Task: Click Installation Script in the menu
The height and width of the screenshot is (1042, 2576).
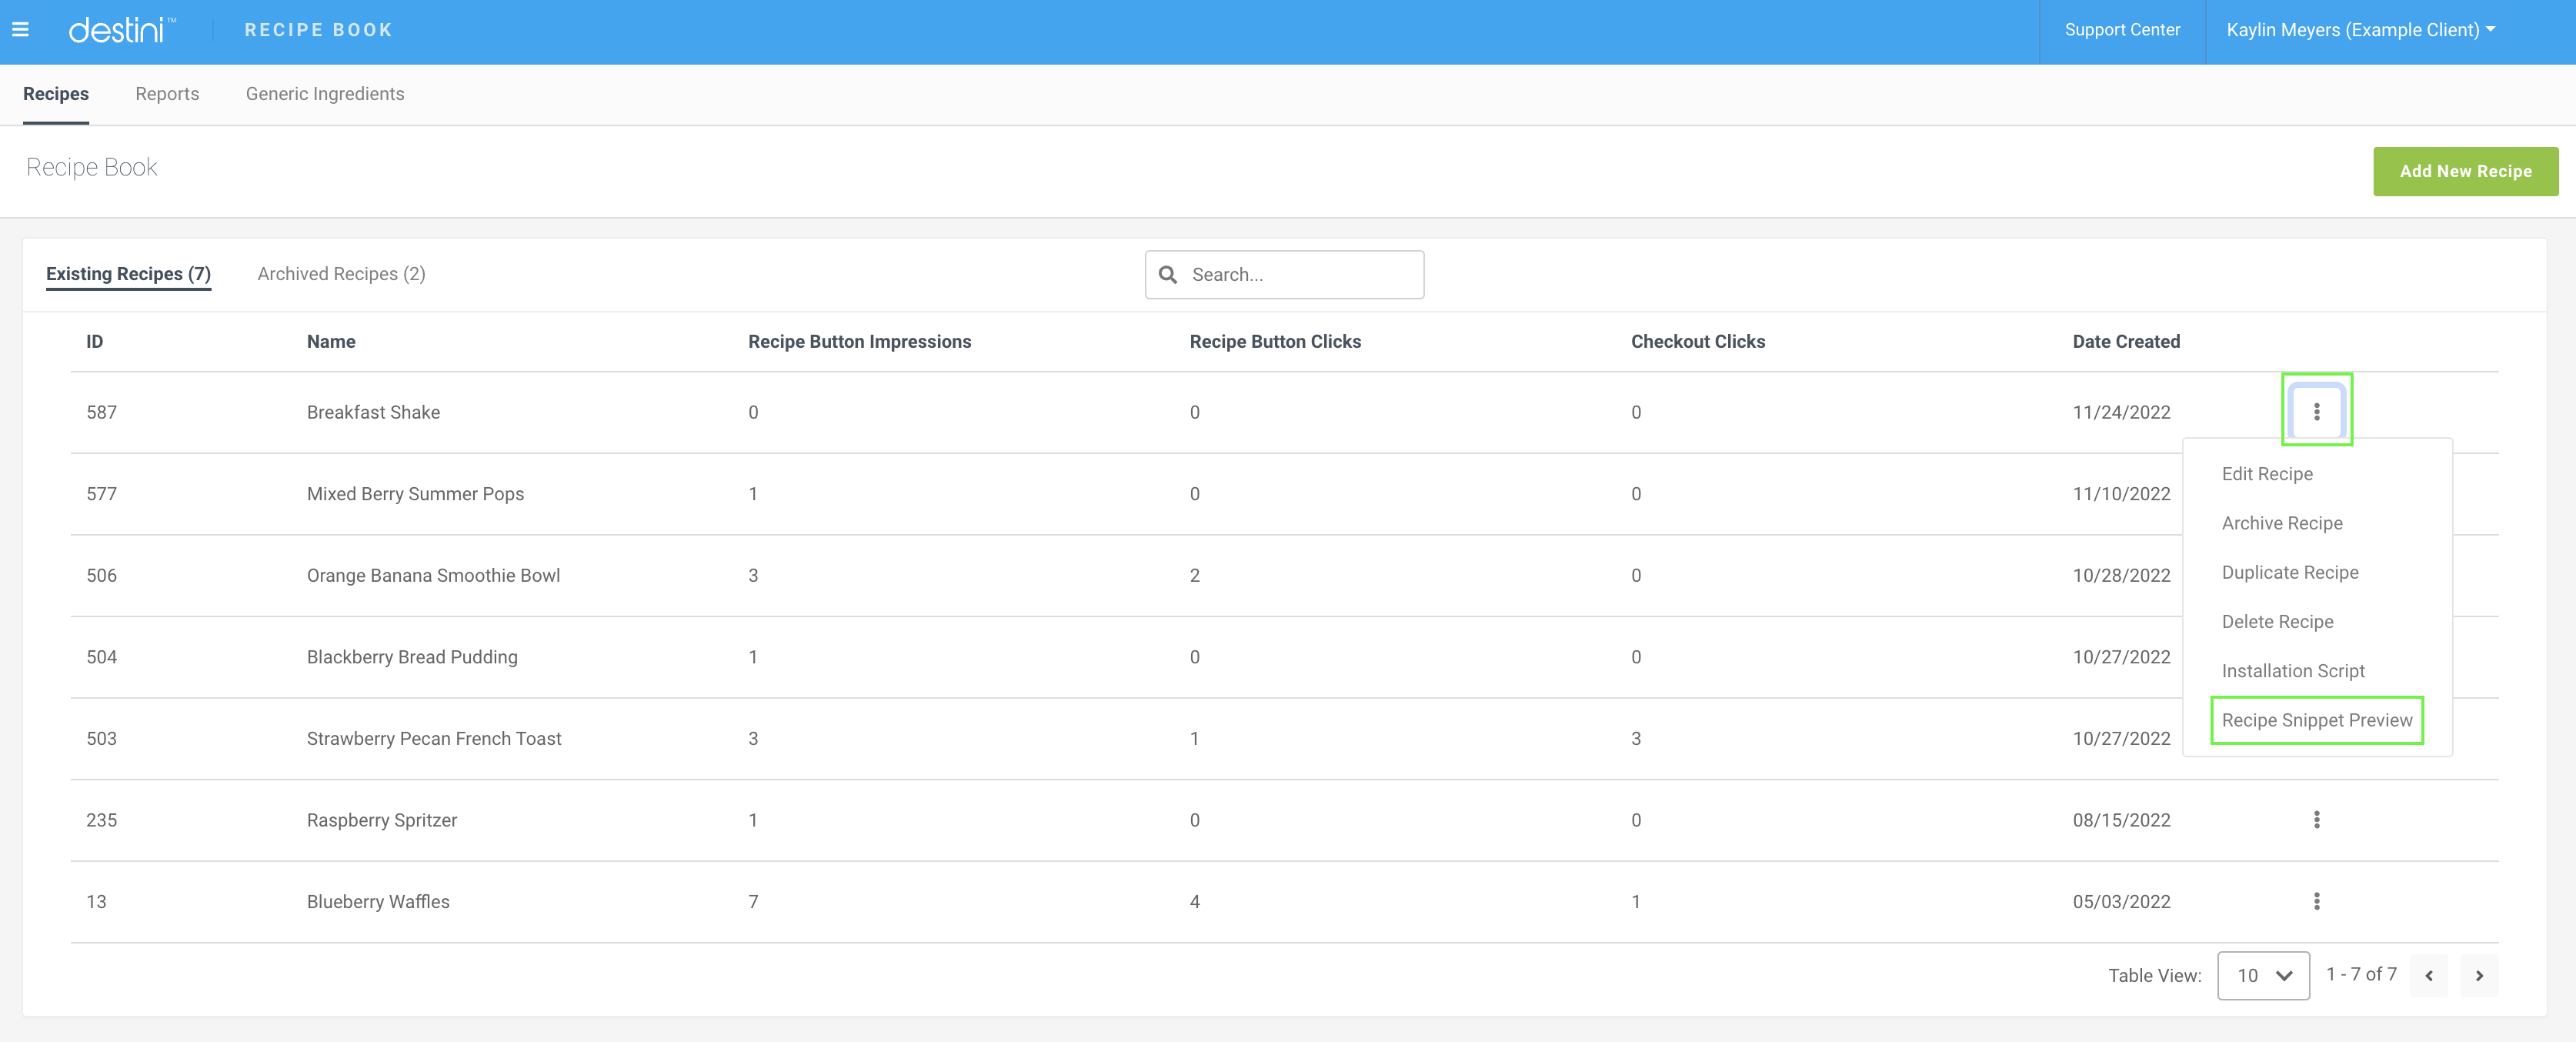Action: pos(2293,670)
